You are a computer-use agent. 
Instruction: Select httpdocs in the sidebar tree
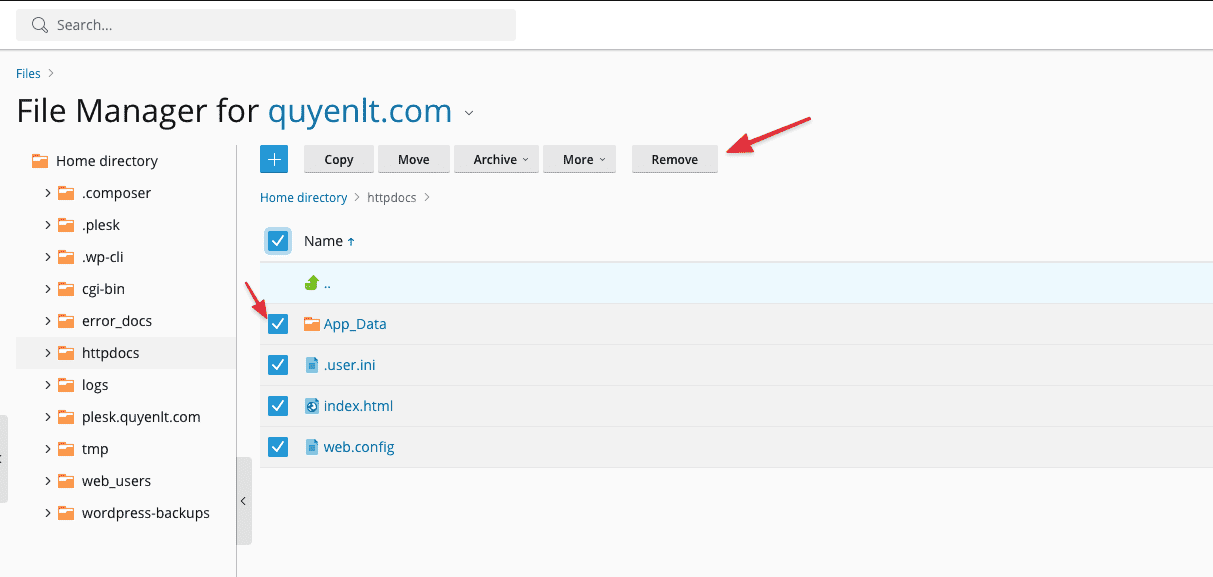[x=110, y=353]
